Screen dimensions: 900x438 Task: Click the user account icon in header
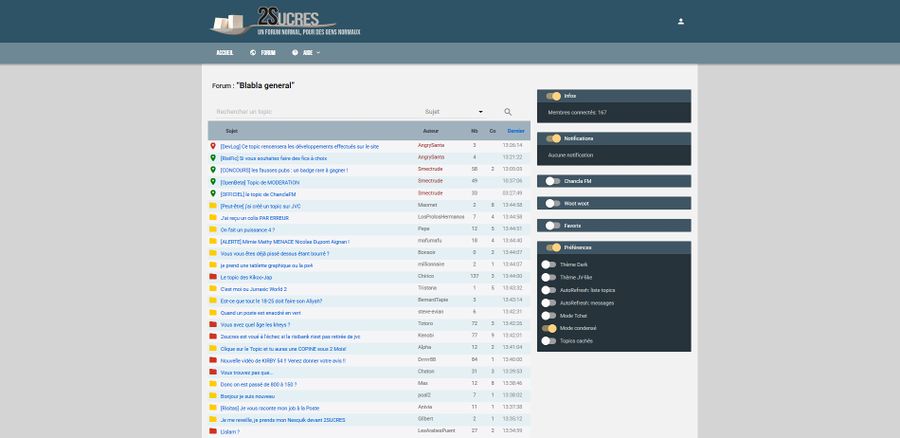[681, 21]
